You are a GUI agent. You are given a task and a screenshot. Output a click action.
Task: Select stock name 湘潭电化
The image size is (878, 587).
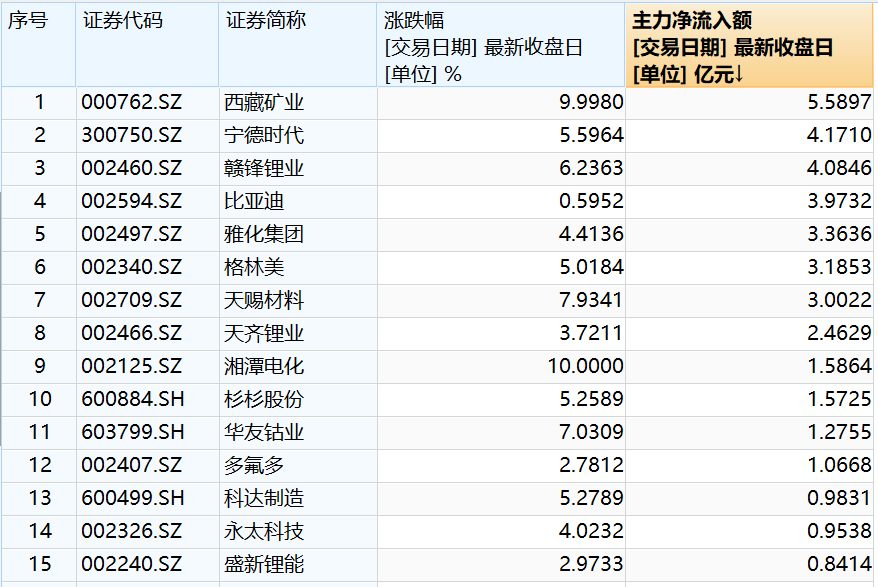(264, 367)
